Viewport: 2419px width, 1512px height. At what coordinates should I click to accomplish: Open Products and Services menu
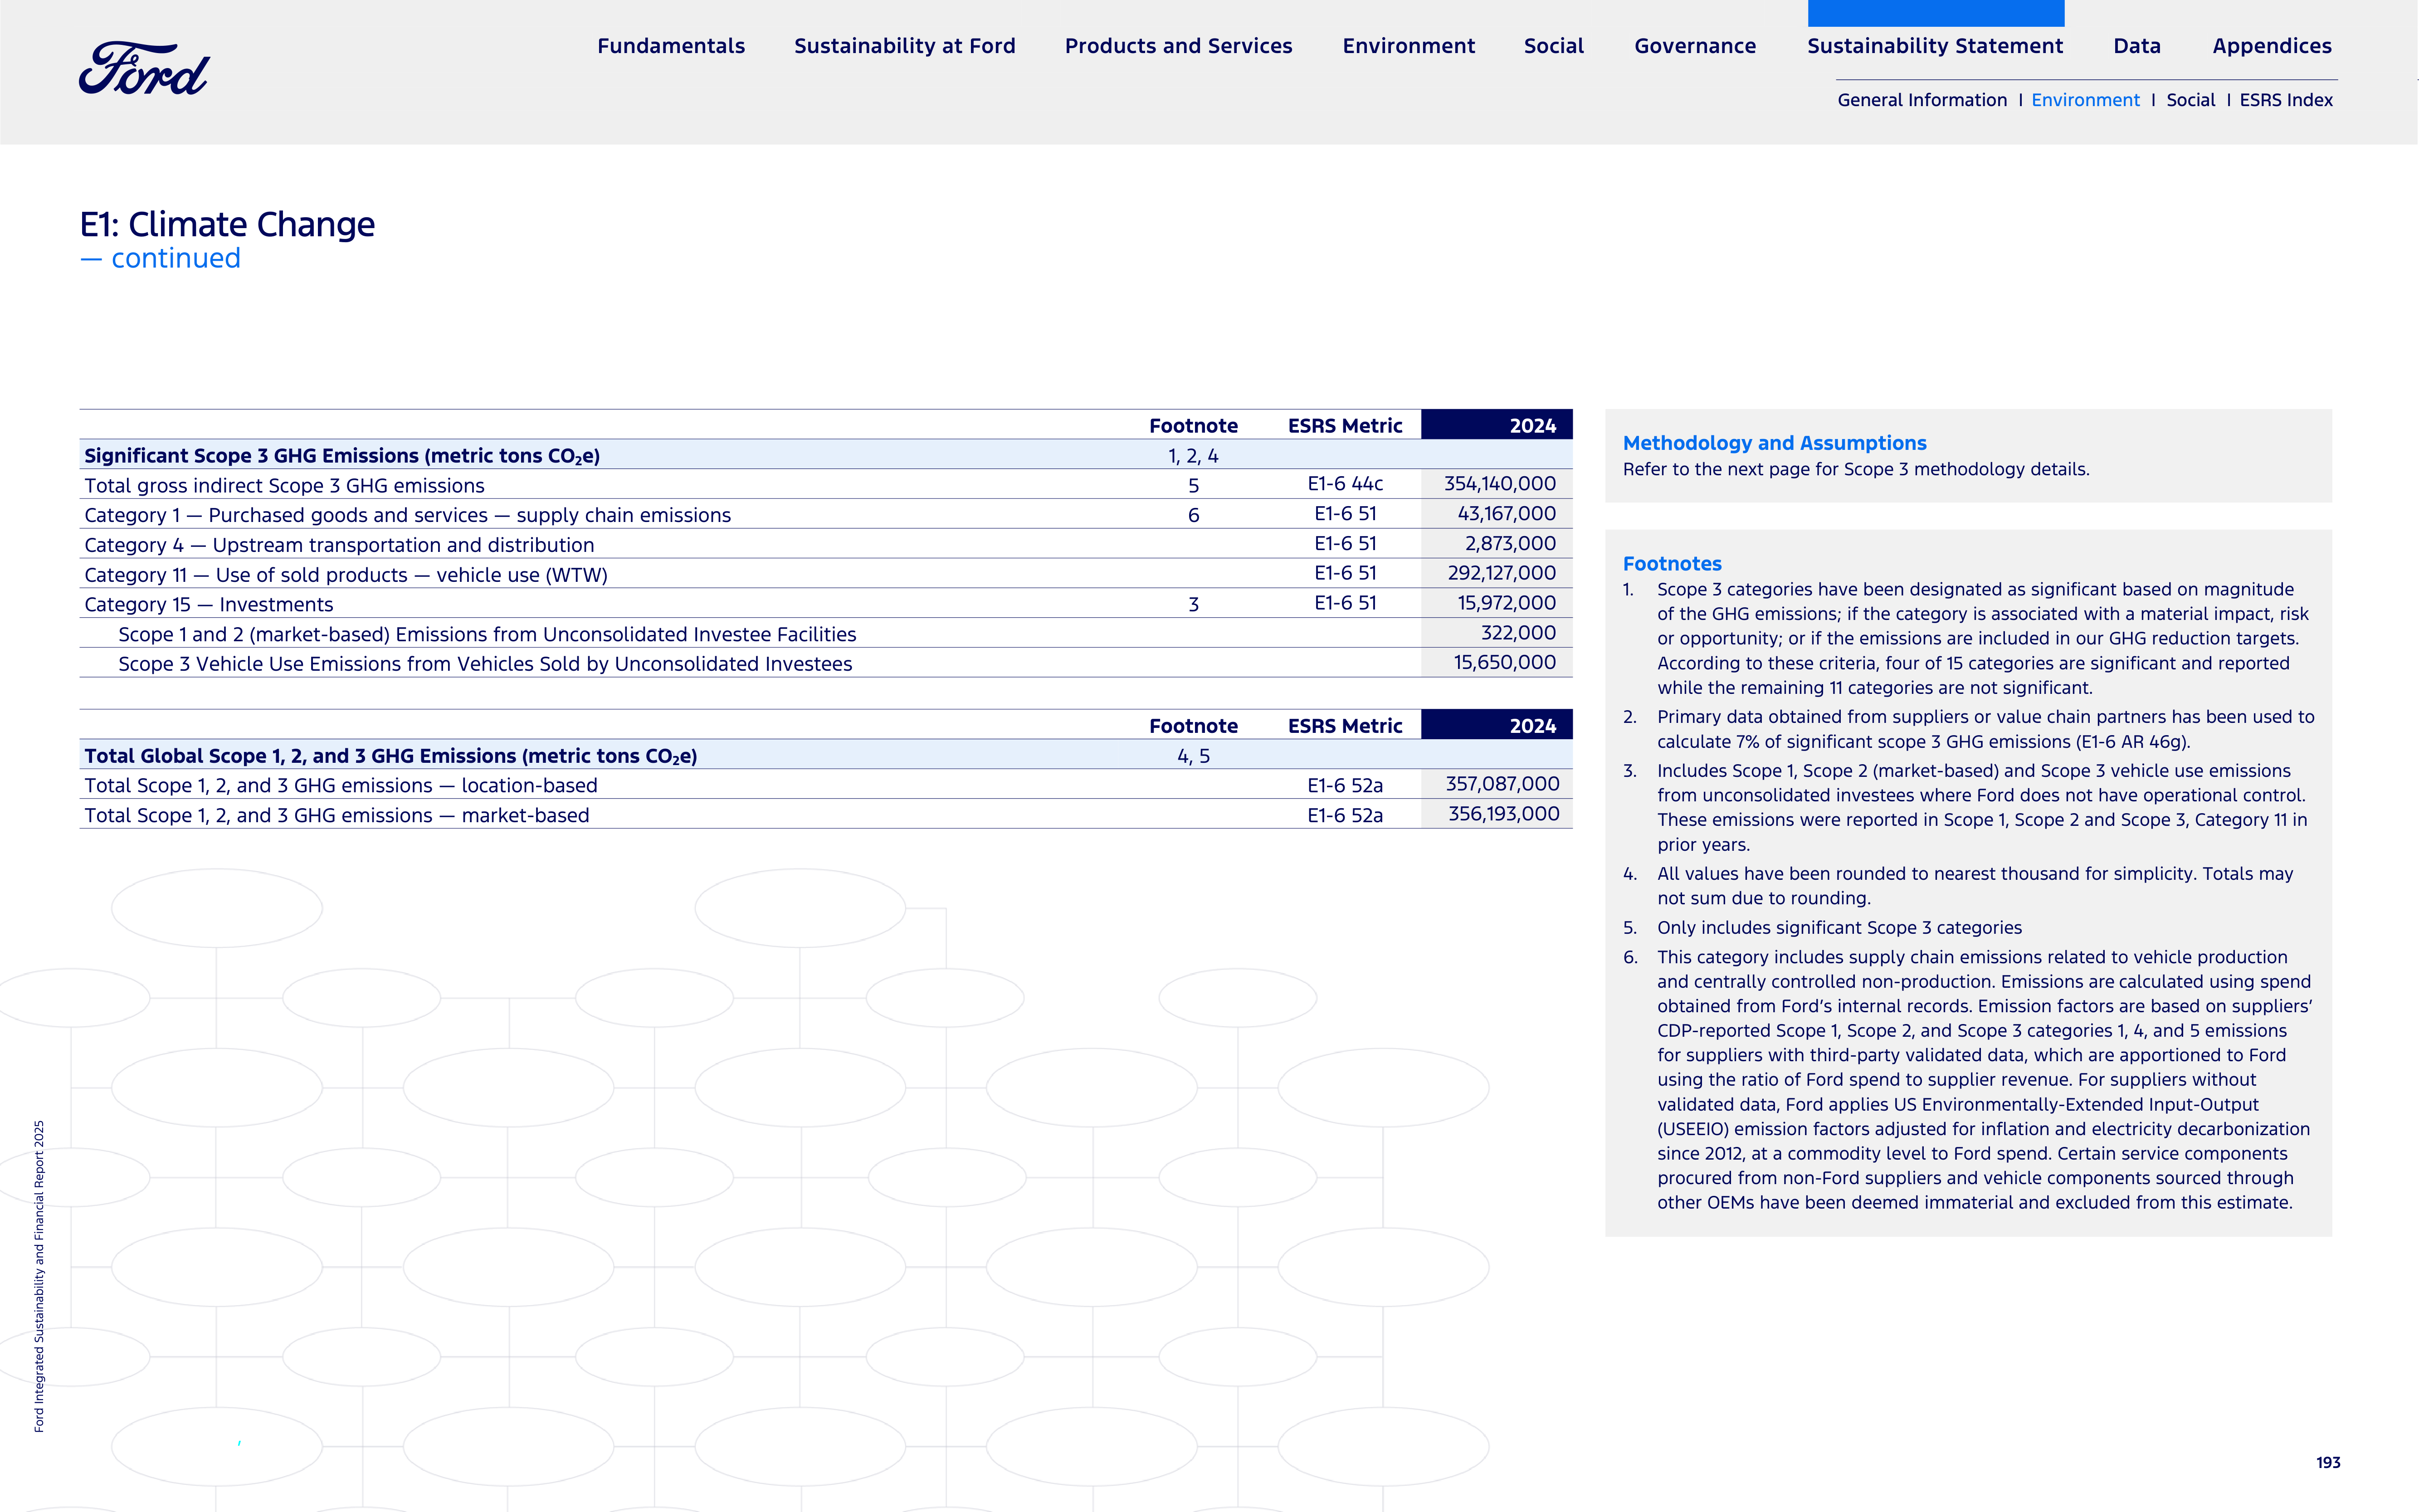tap(1178, 46)
